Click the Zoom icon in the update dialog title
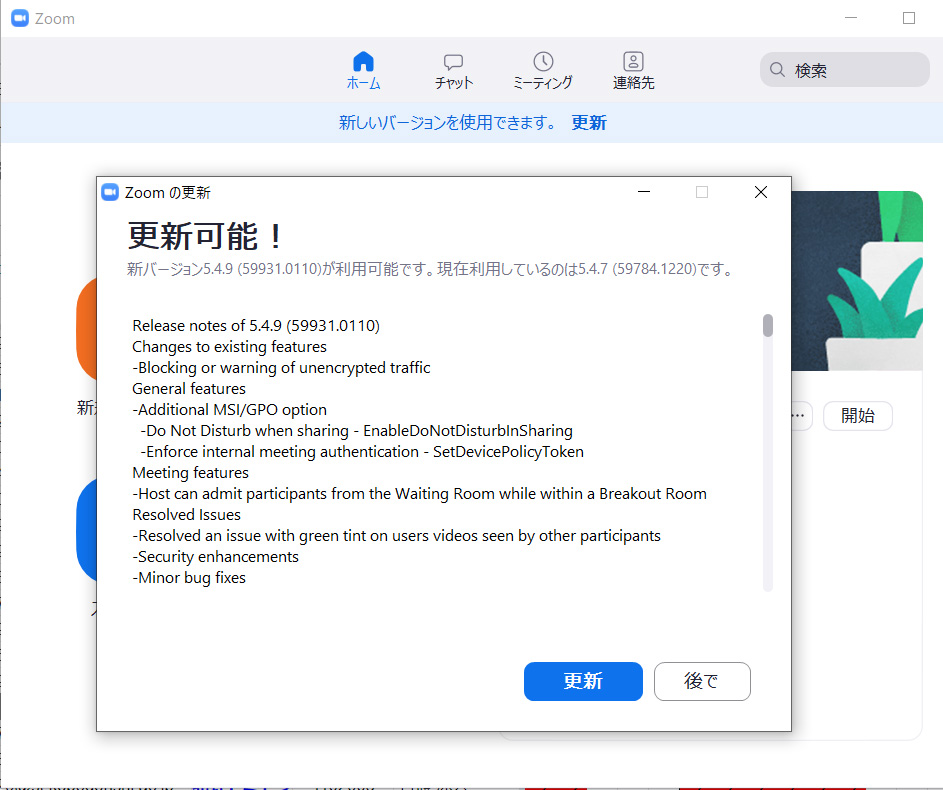943x790 pixels. [x=110, y=192]
